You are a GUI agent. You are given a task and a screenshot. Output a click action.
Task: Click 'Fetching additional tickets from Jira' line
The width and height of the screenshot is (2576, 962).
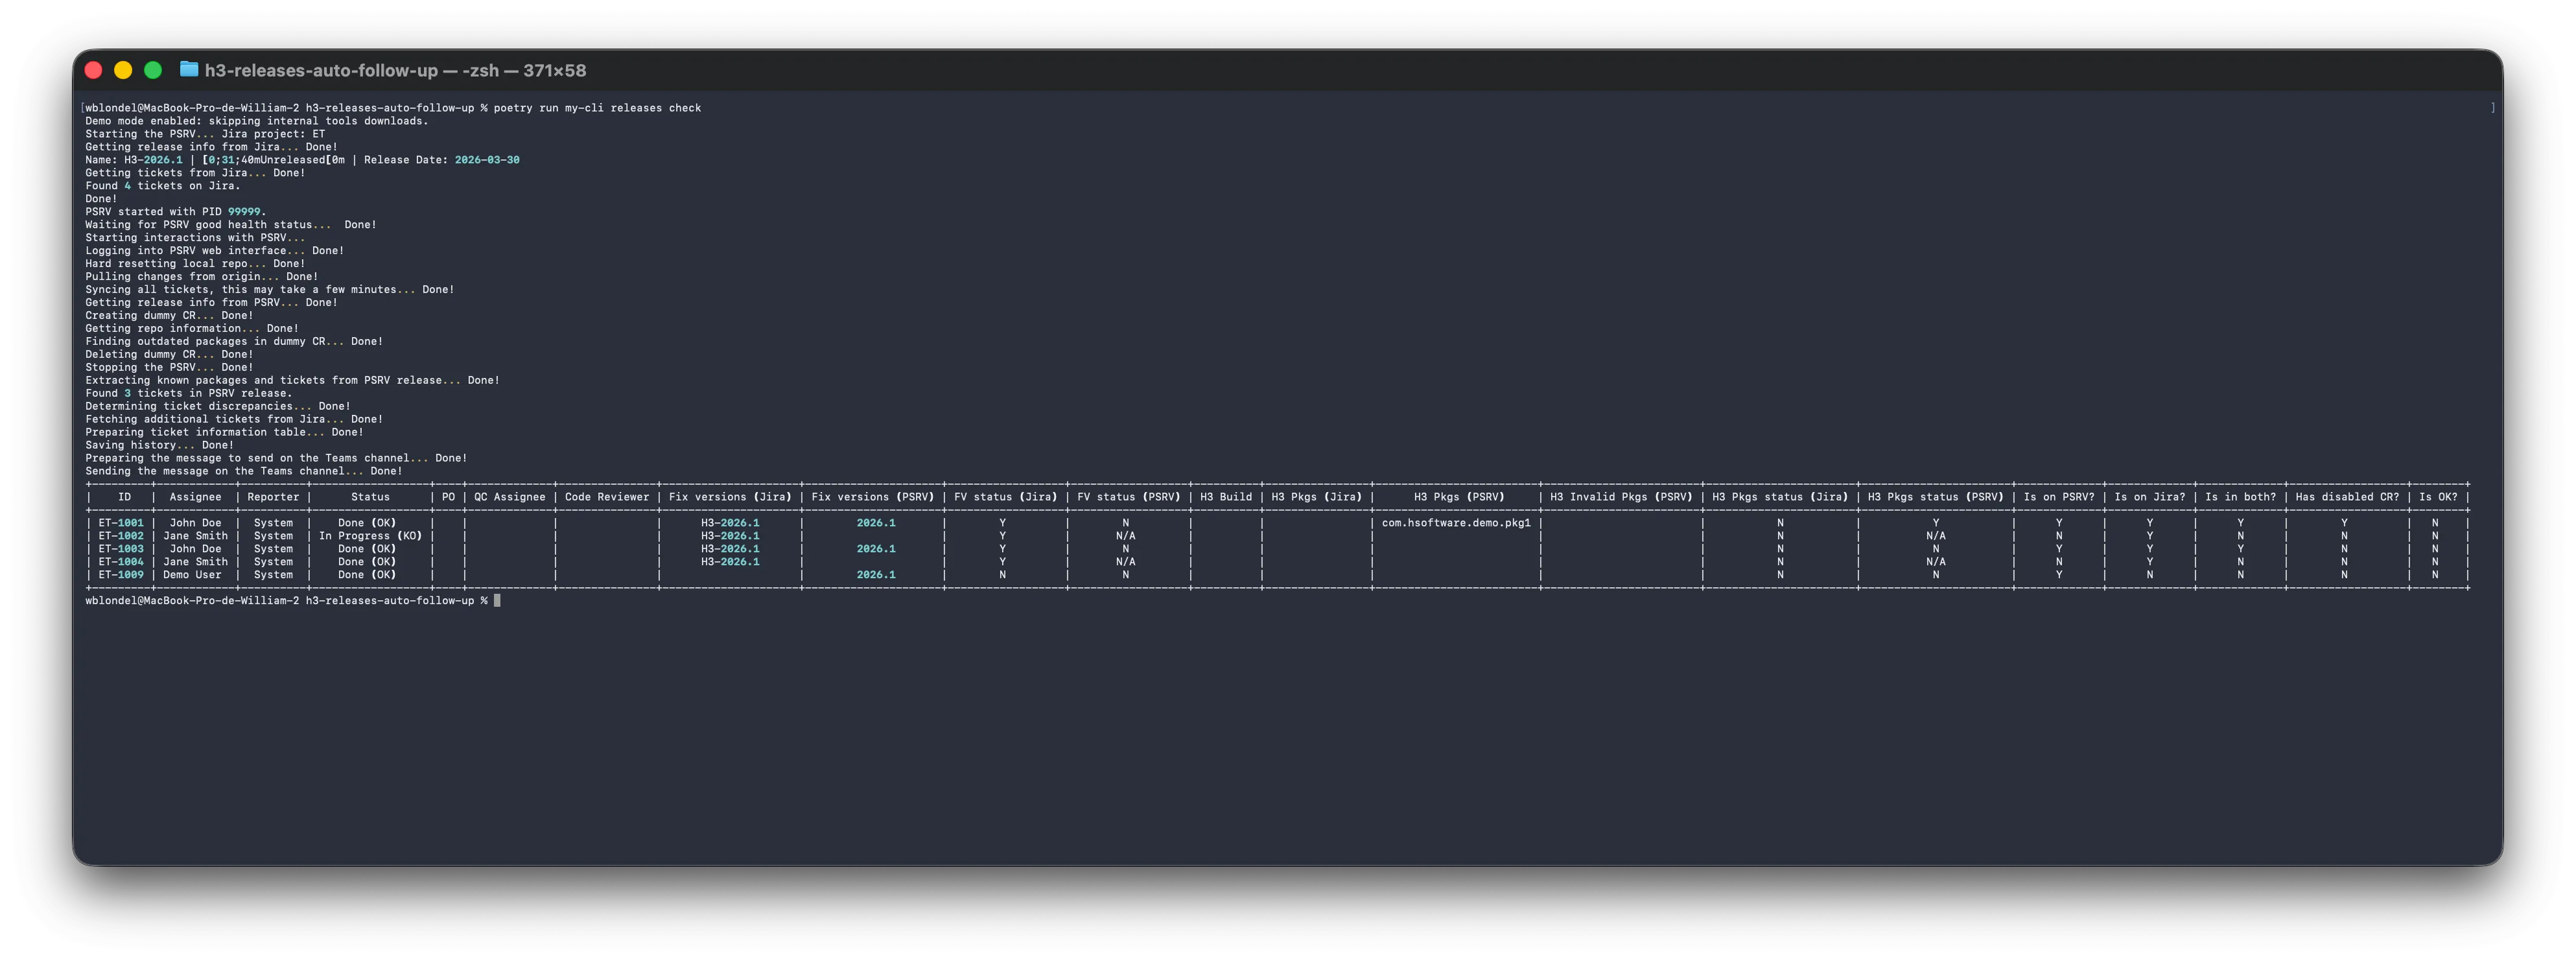click(x=234, y=420)
